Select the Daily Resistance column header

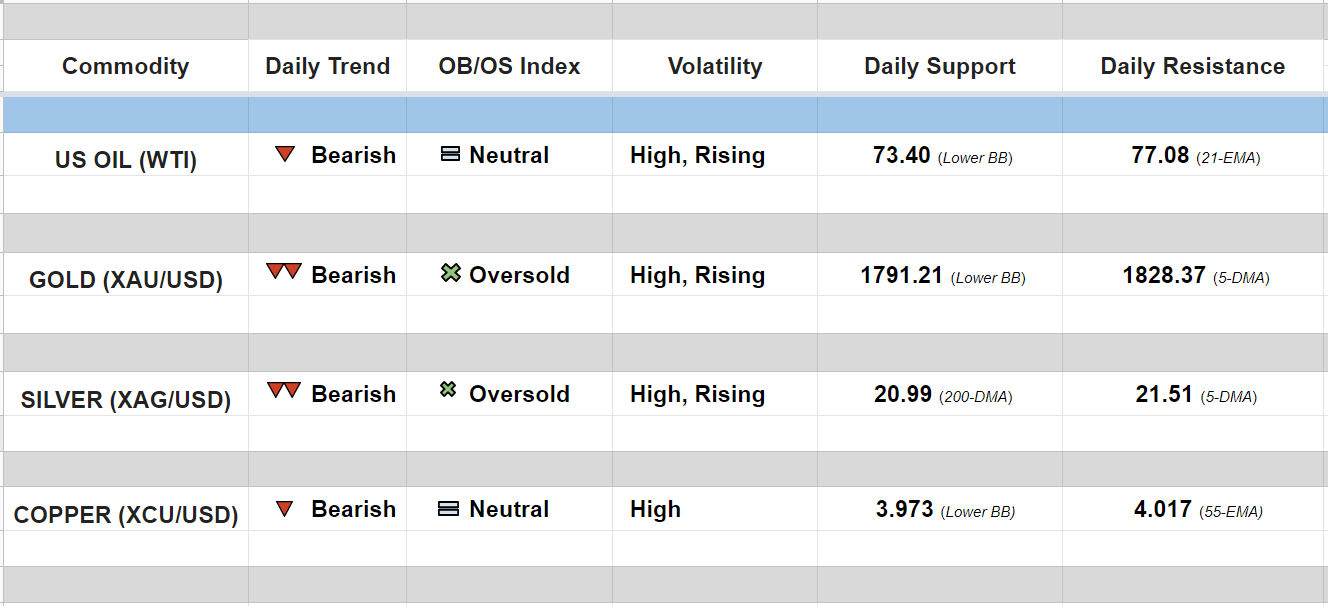click(1193, 66)
